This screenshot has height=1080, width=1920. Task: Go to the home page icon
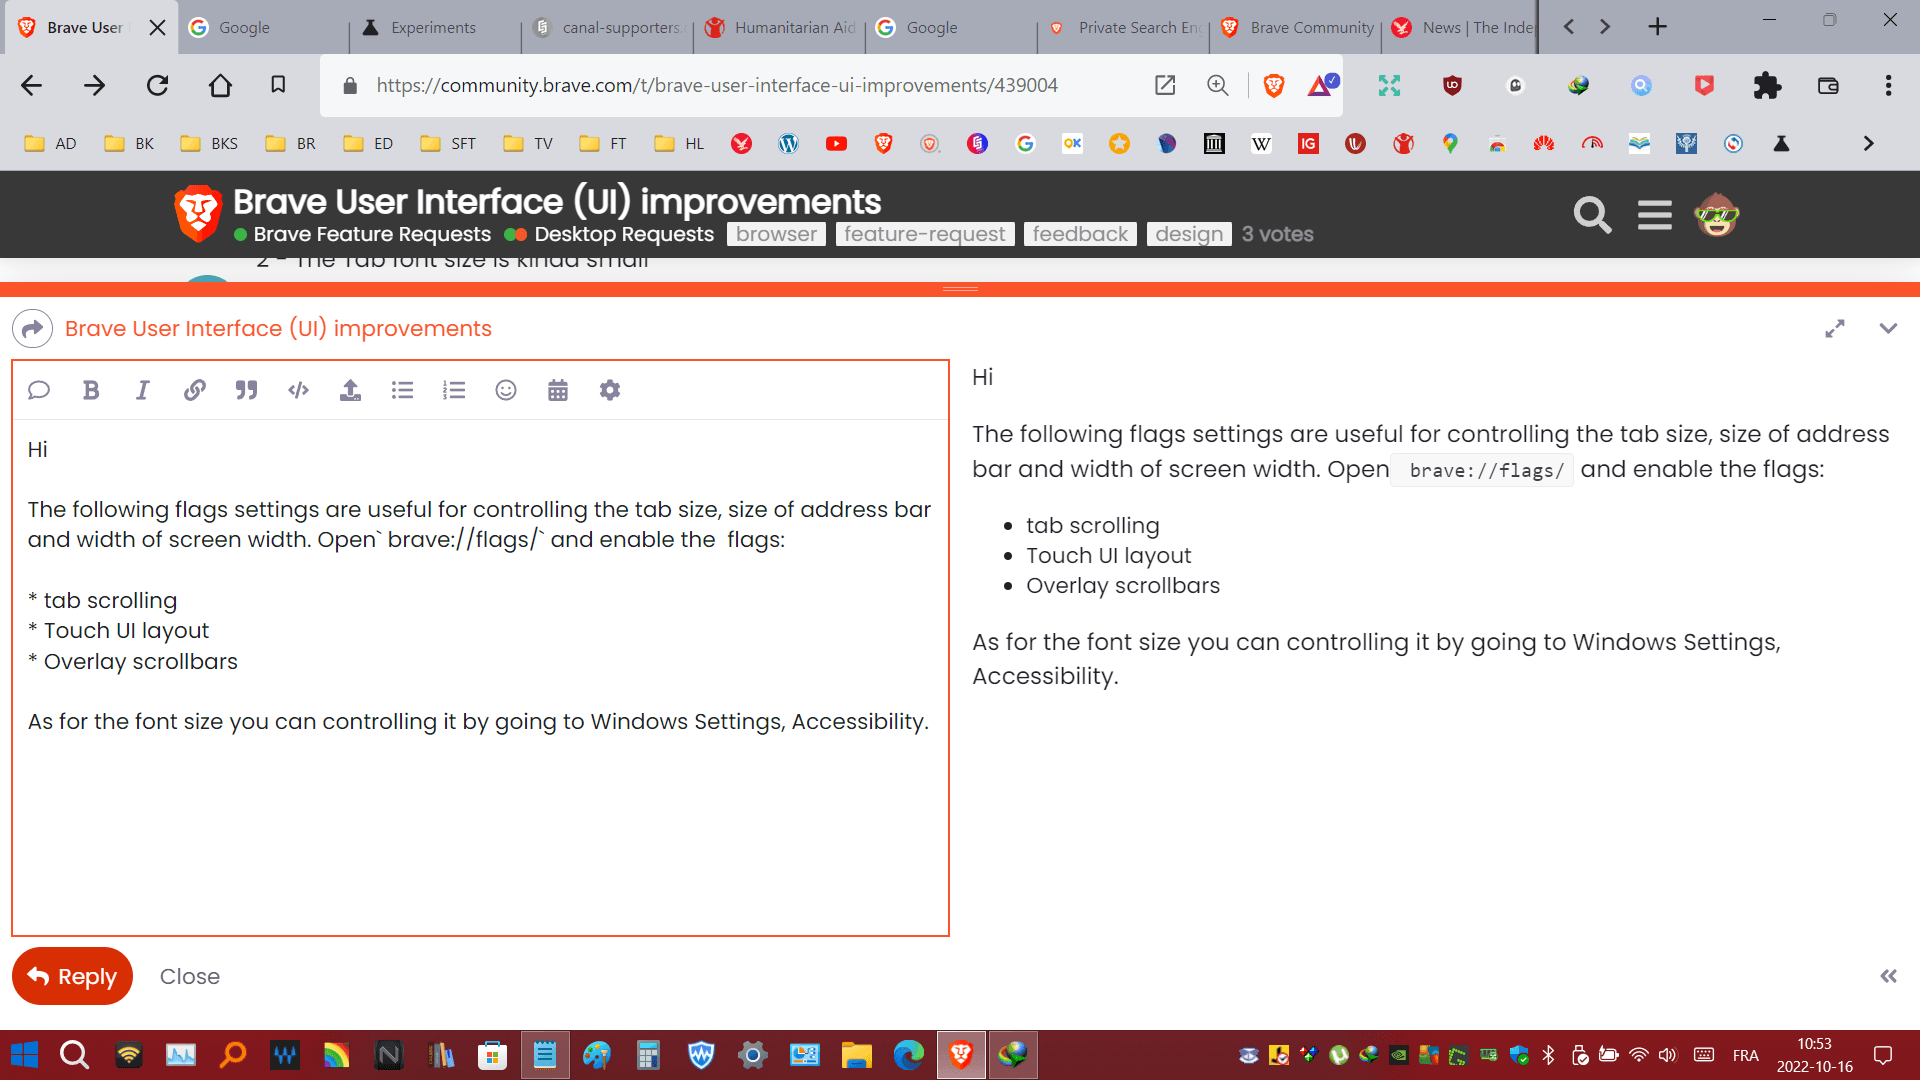pyautogui.click(x=220, y=85)
